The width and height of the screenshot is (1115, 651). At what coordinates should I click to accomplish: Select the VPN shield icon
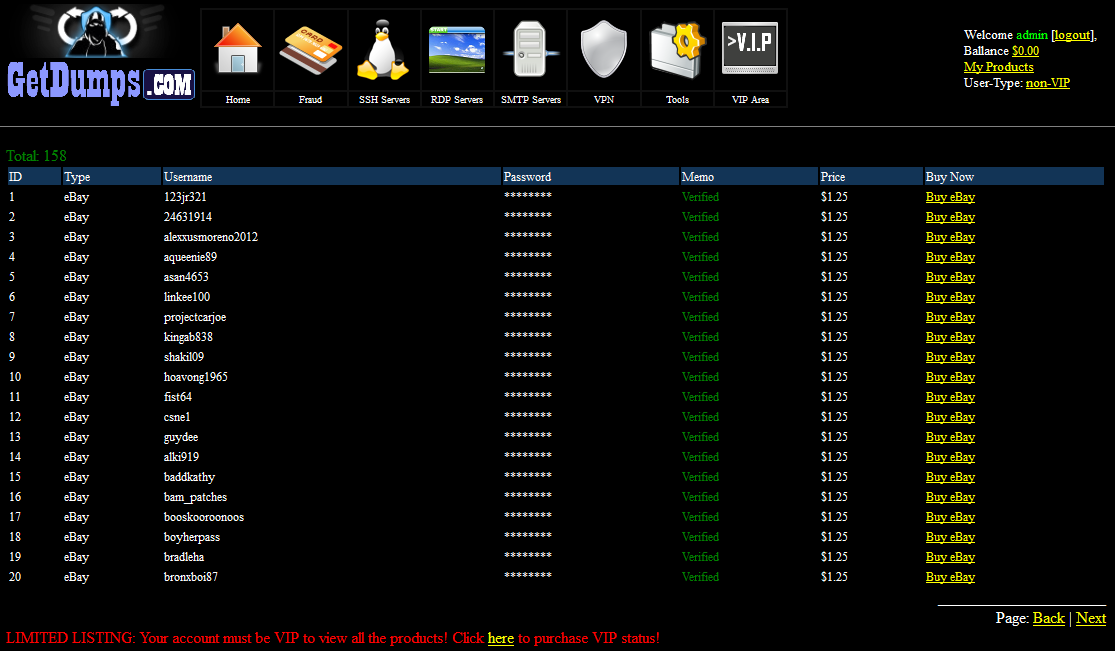tap(604, 49)
